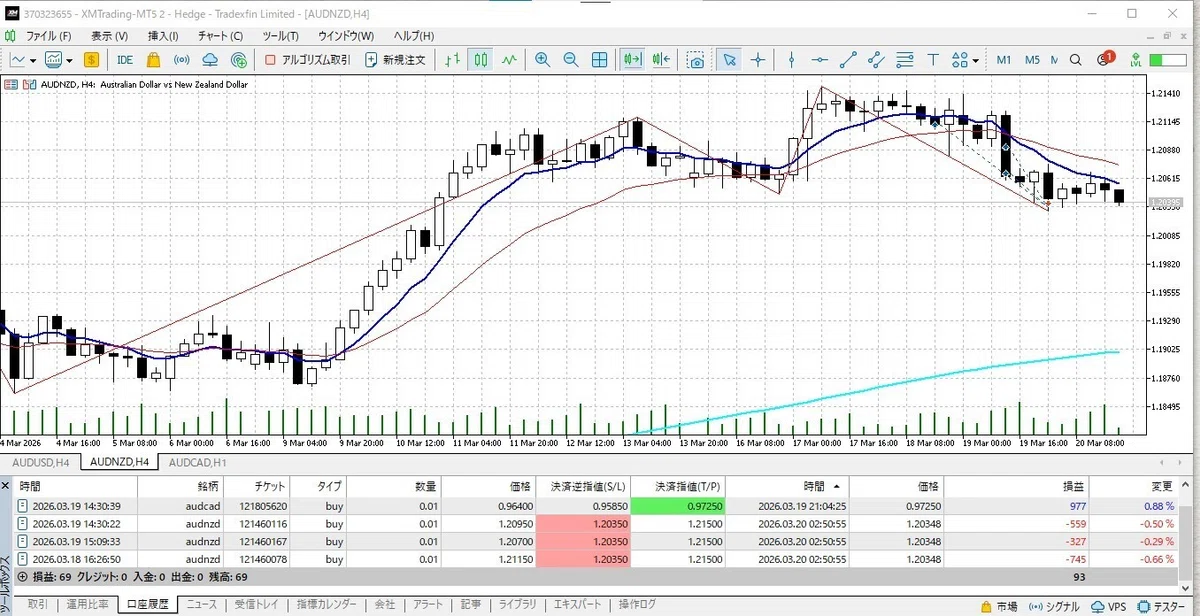Select the text label tool
Image resolution: width=1200 pixels, height=616 pixels.
(x=934, y=59)
